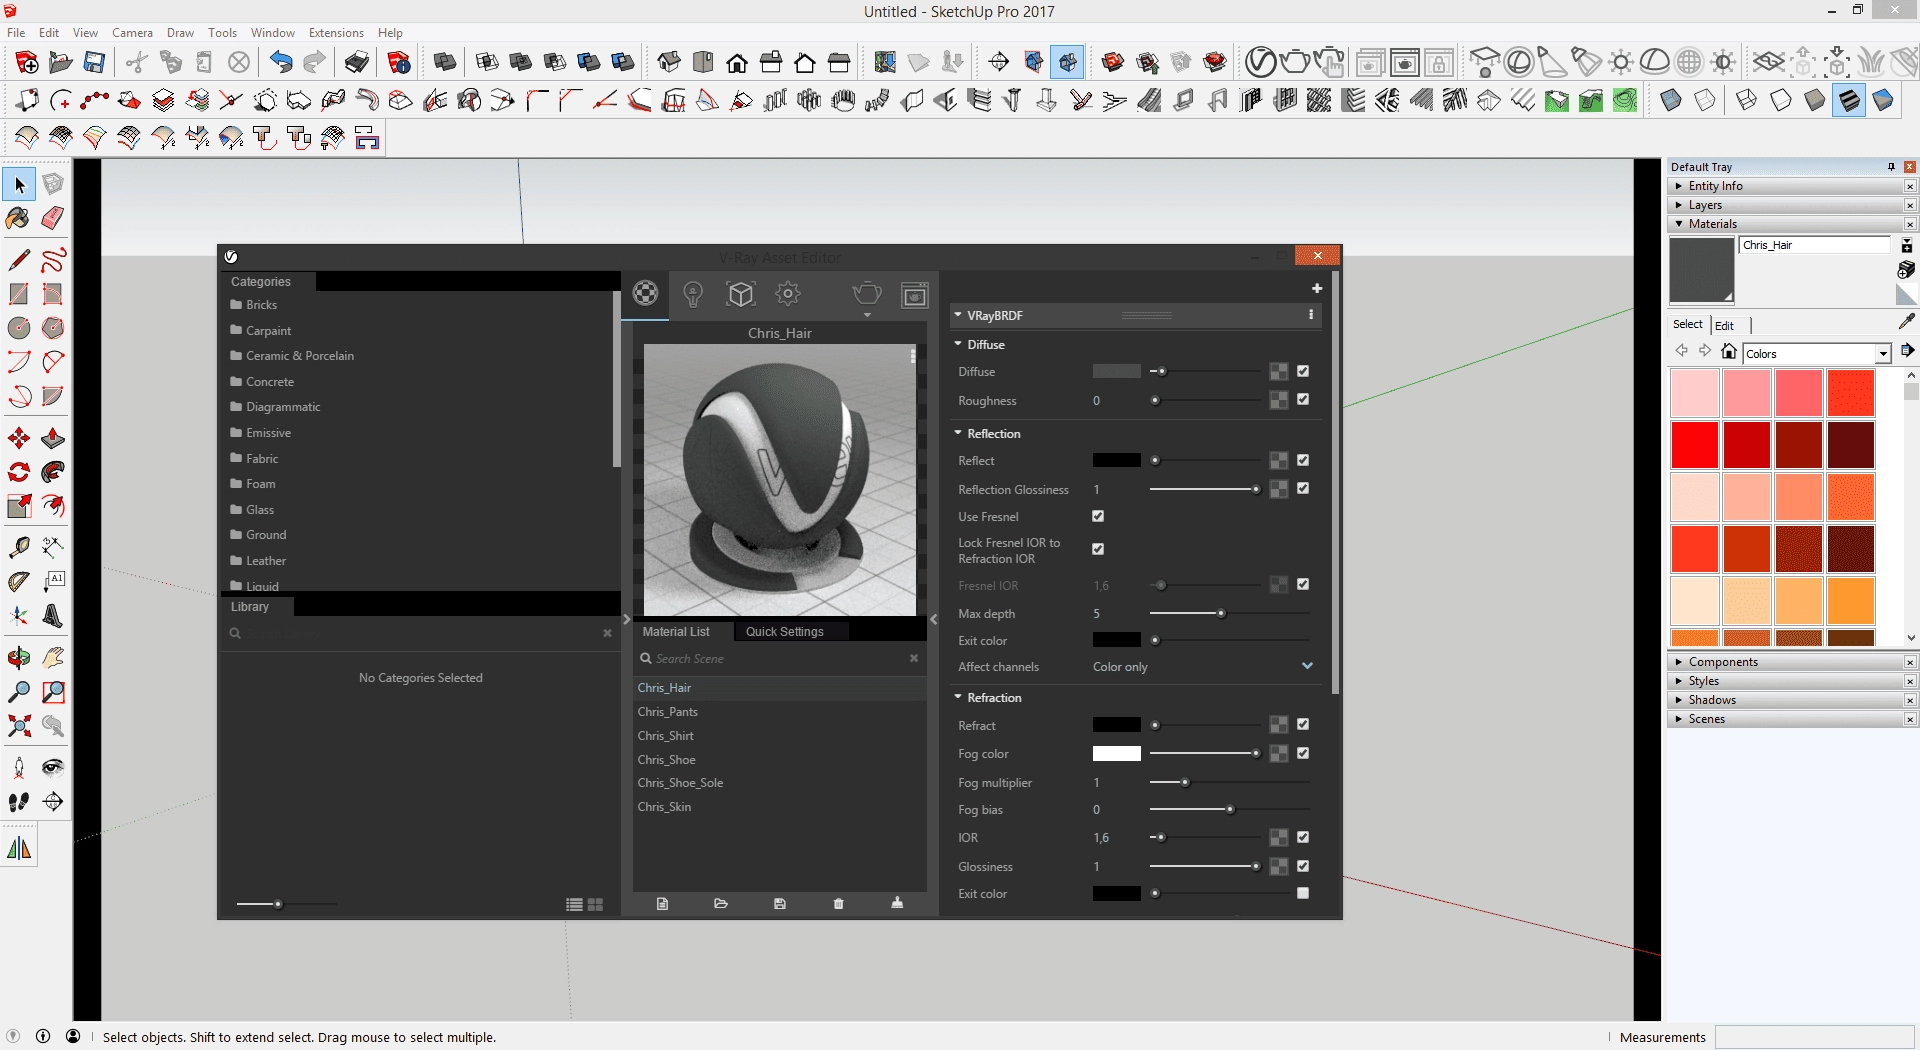Image resolution: width=1920 pixels, height=1050 pixels.
Task: Collapse the Refraction section
Action: point(958,697)
